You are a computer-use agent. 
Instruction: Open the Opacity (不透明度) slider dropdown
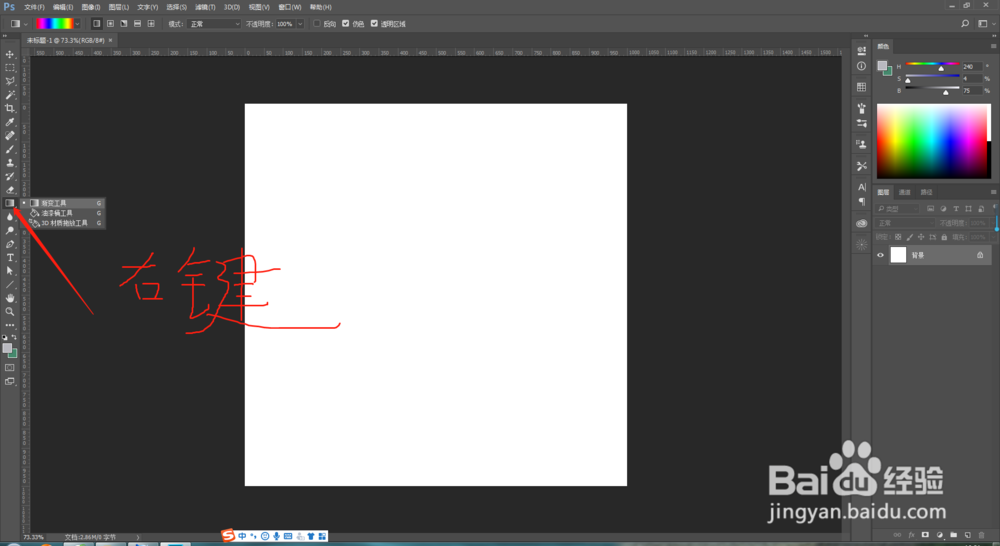[x=300, y=24]
